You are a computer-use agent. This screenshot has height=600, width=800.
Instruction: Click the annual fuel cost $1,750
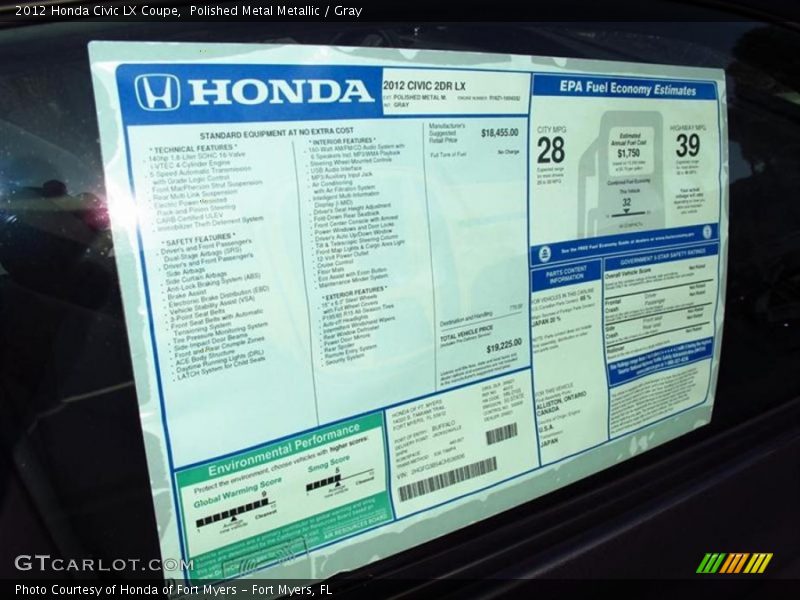coord(628,153)
